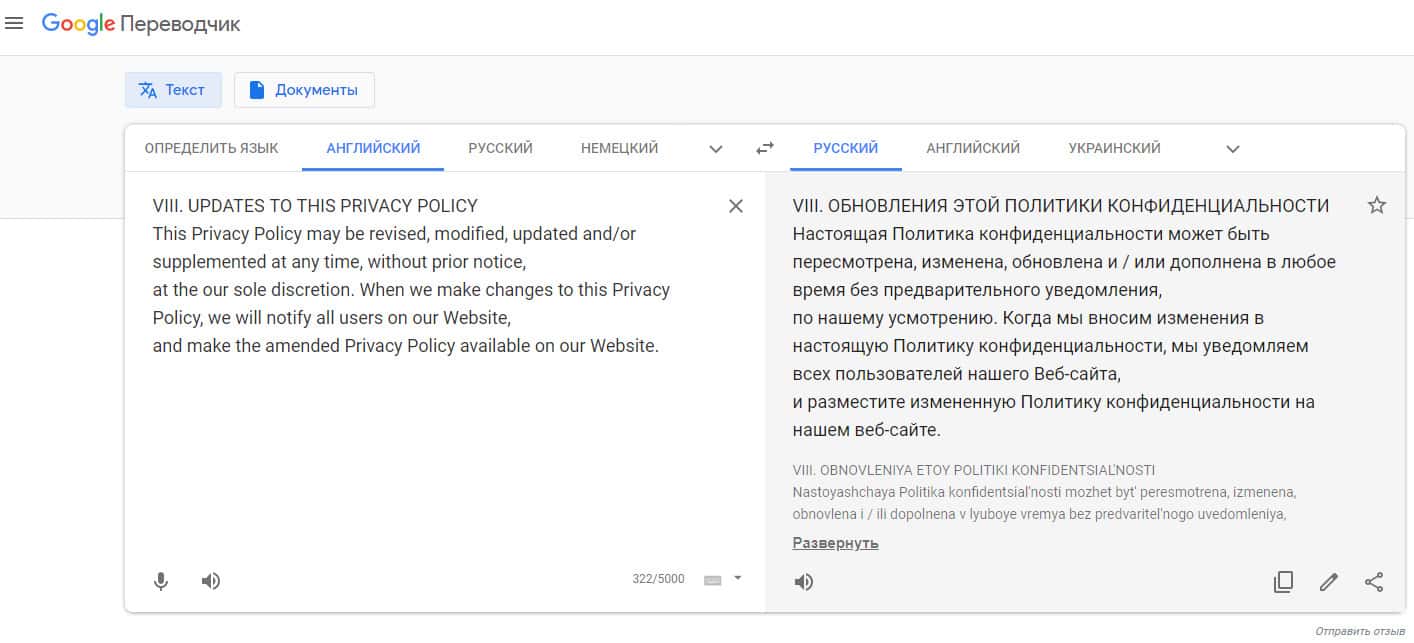
Task: Copy the translation to clipboard
Action: point(1283,582)
